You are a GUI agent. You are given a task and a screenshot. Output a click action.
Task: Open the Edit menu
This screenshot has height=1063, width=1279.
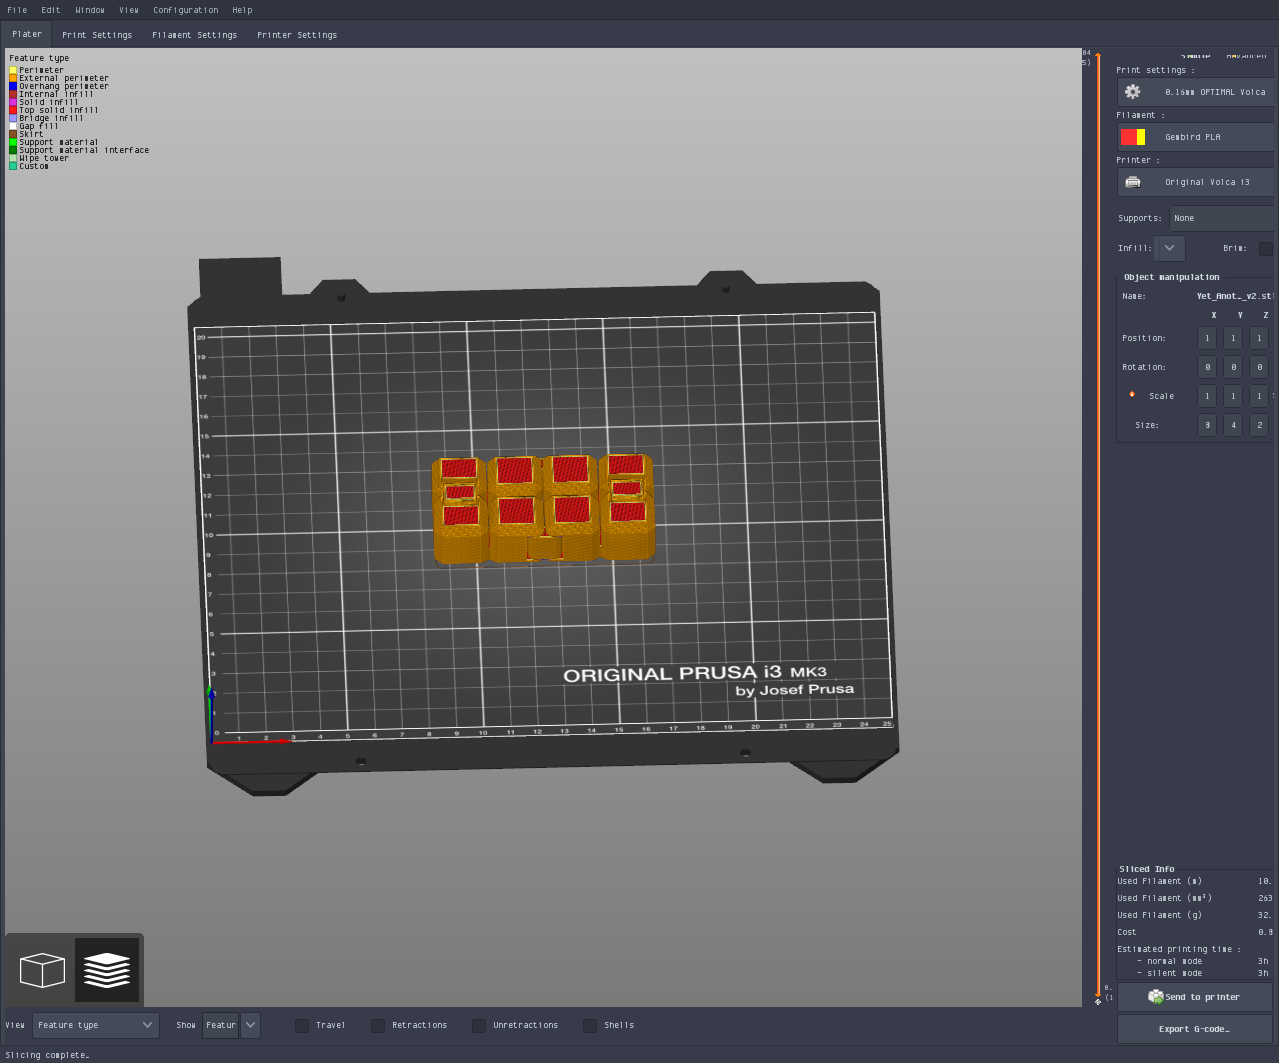pos(51,10)
